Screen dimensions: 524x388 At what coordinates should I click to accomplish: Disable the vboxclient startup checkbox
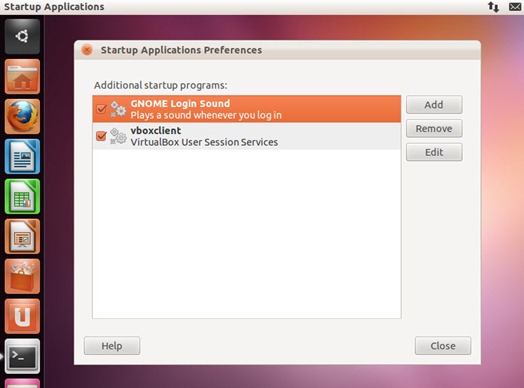(101, 136)
